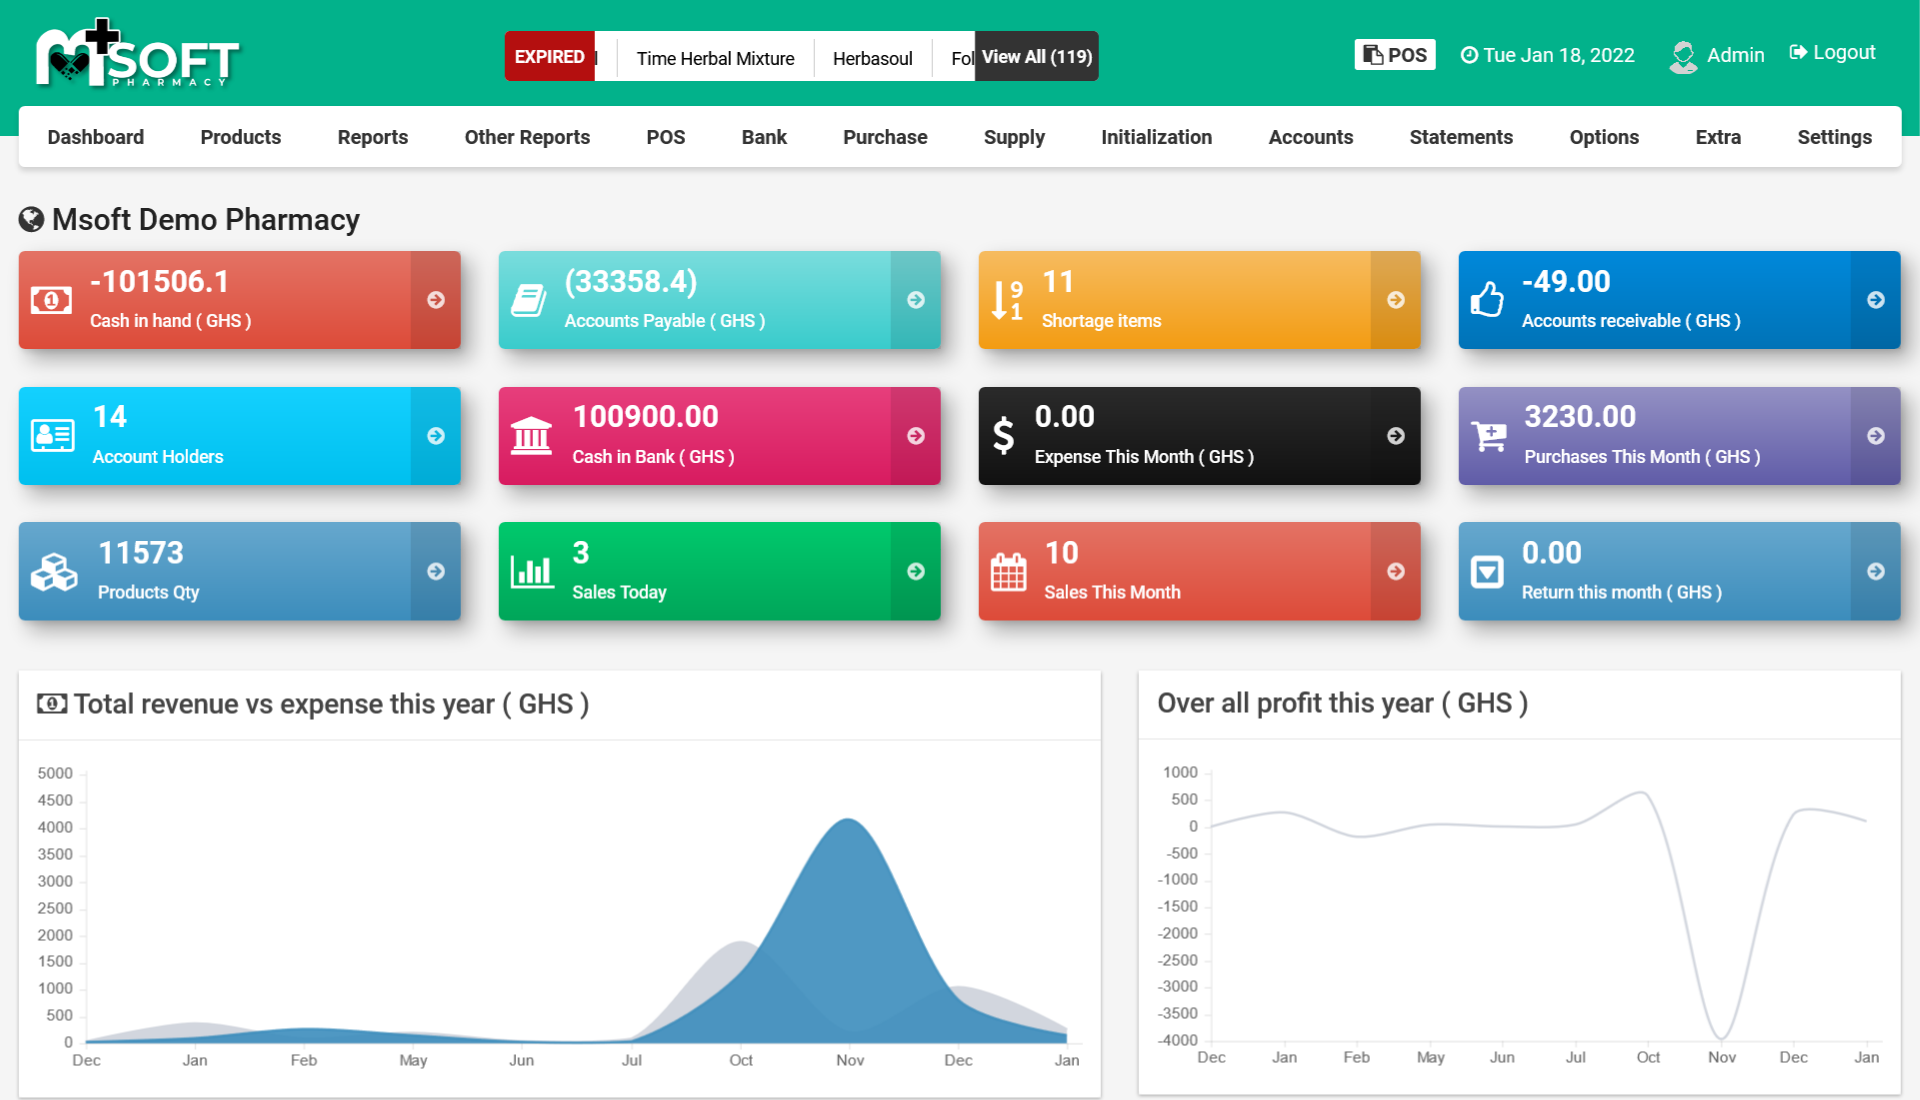Open Shortage items arrow icon

(1396, 300)
